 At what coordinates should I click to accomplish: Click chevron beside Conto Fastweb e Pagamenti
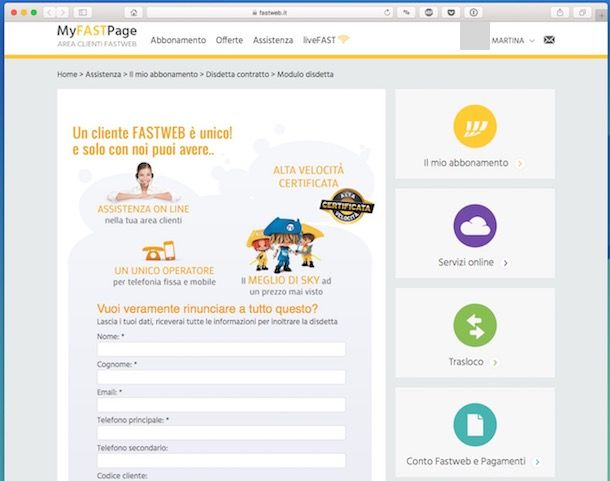tap(537, 462)
